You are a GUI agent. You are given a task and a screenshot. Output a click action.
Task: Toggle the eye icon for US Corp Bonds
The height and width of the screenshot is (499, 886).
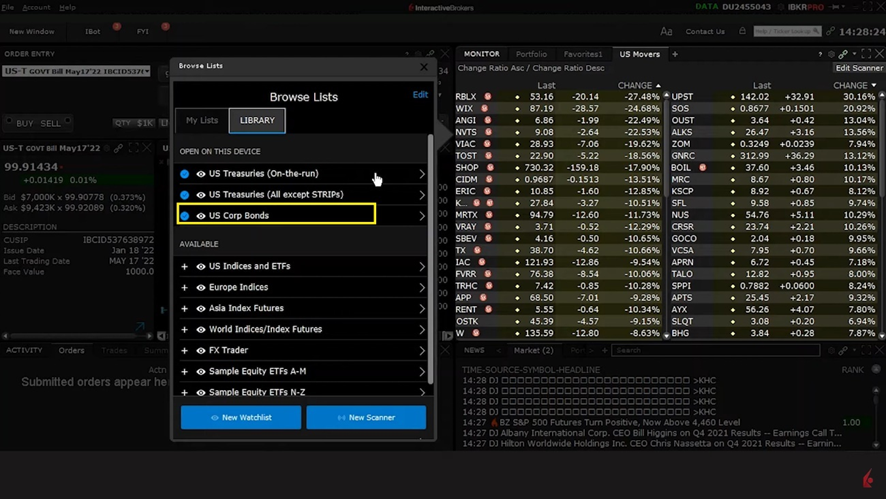pyautogui.click(x=201, y=216)
